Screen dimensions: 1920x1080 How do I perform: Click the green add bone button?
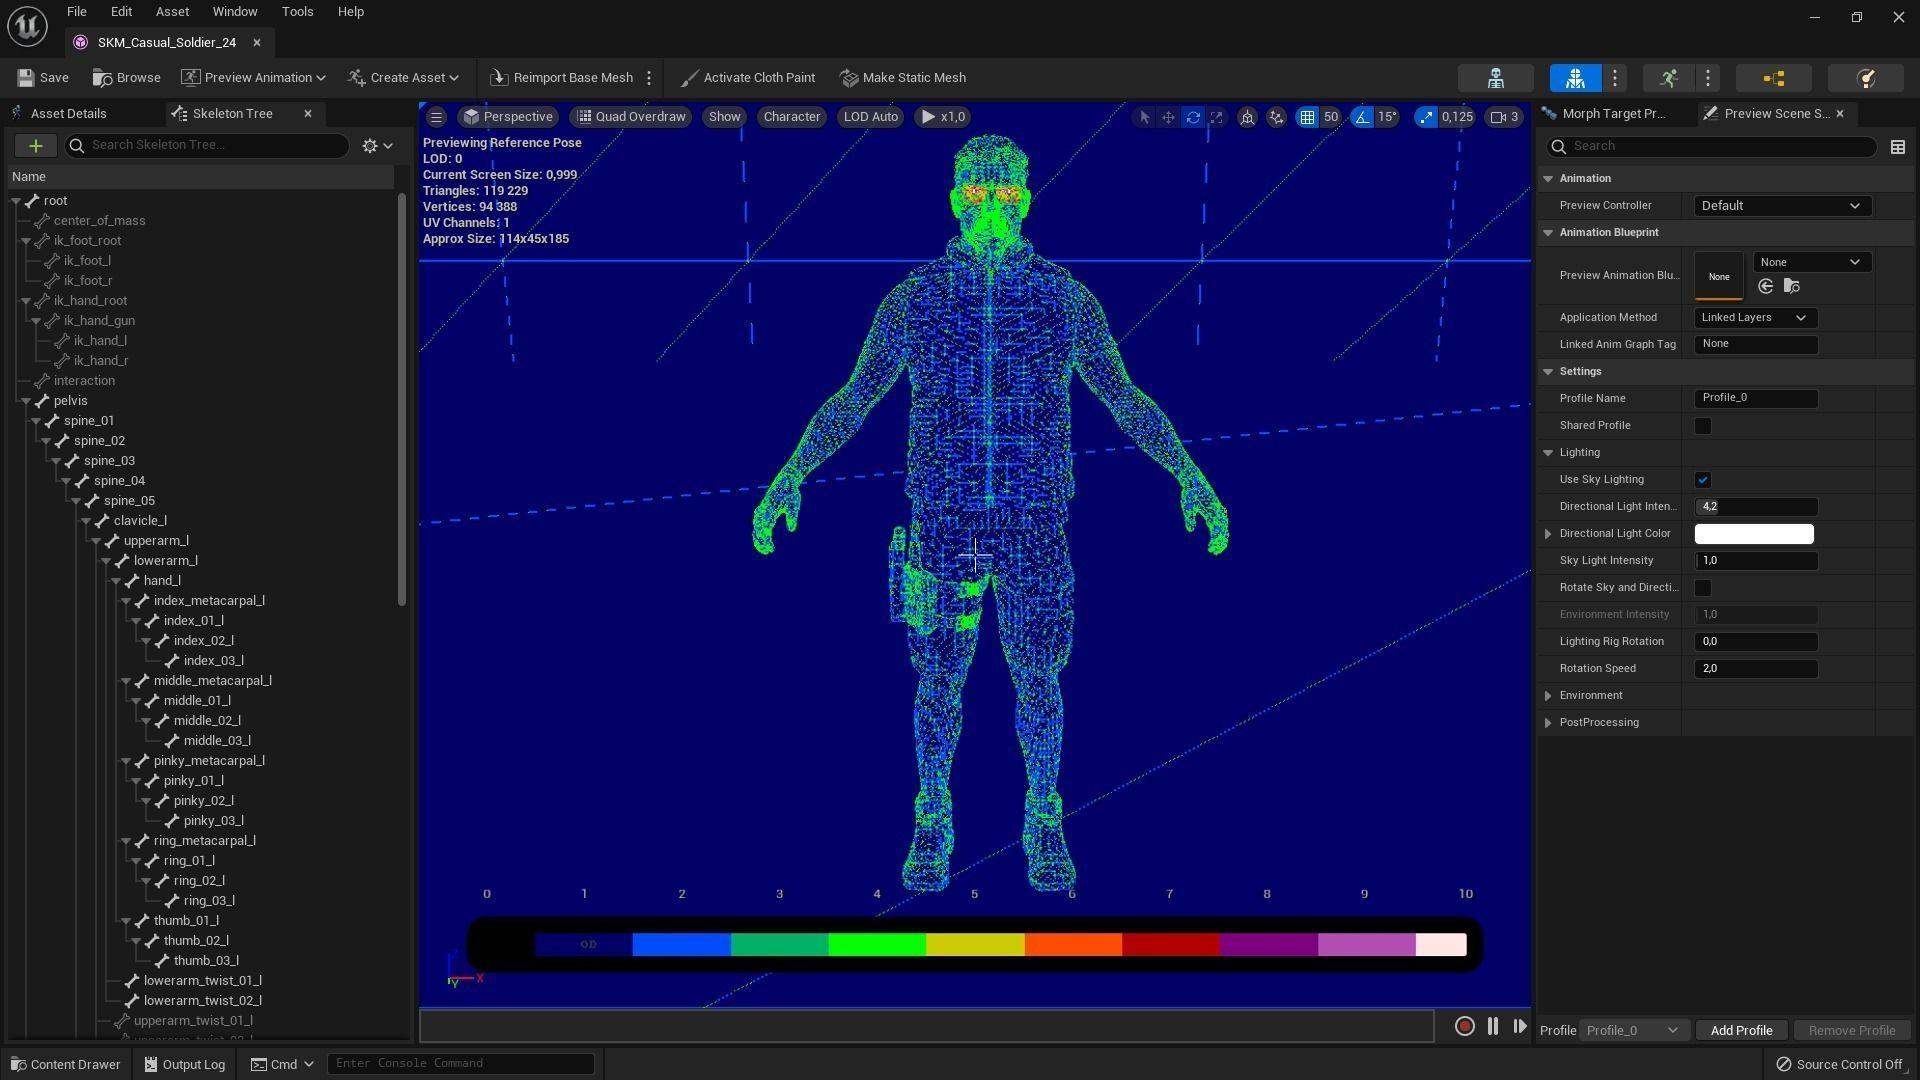(x=35, y=146)
